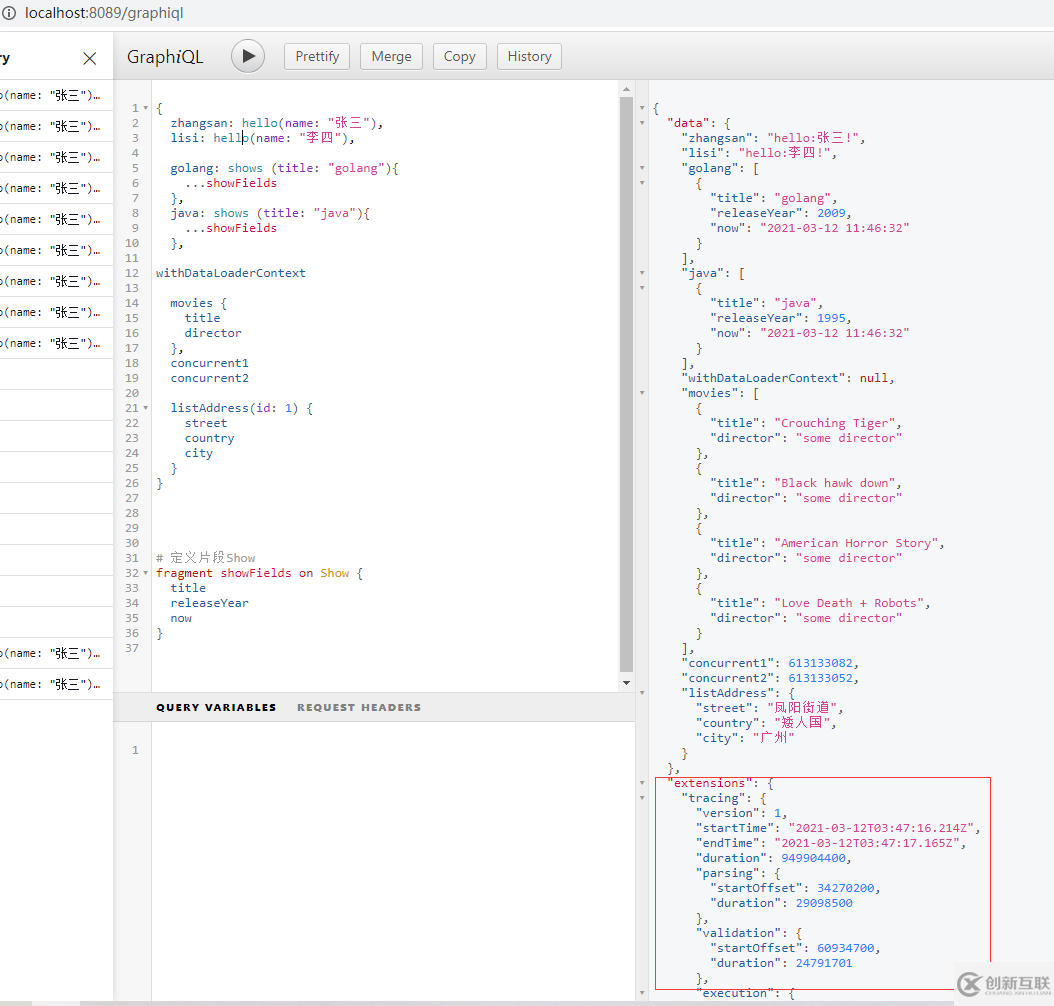Fold the showFields fragment at line 32

click(146, 573)
